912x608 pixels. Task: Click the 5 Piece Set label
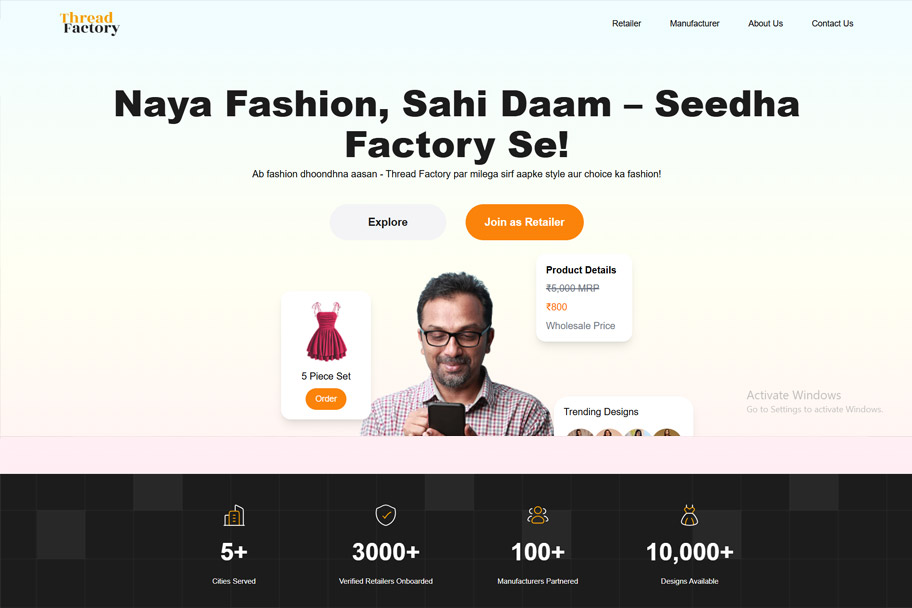pos(326,376)
